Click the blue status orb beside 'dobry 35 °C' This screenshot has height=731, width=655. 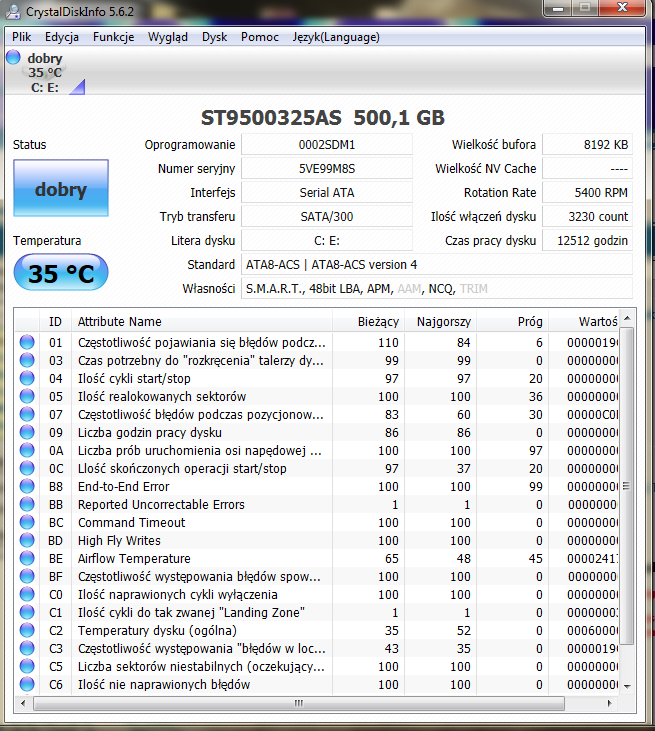pos(14,57)
